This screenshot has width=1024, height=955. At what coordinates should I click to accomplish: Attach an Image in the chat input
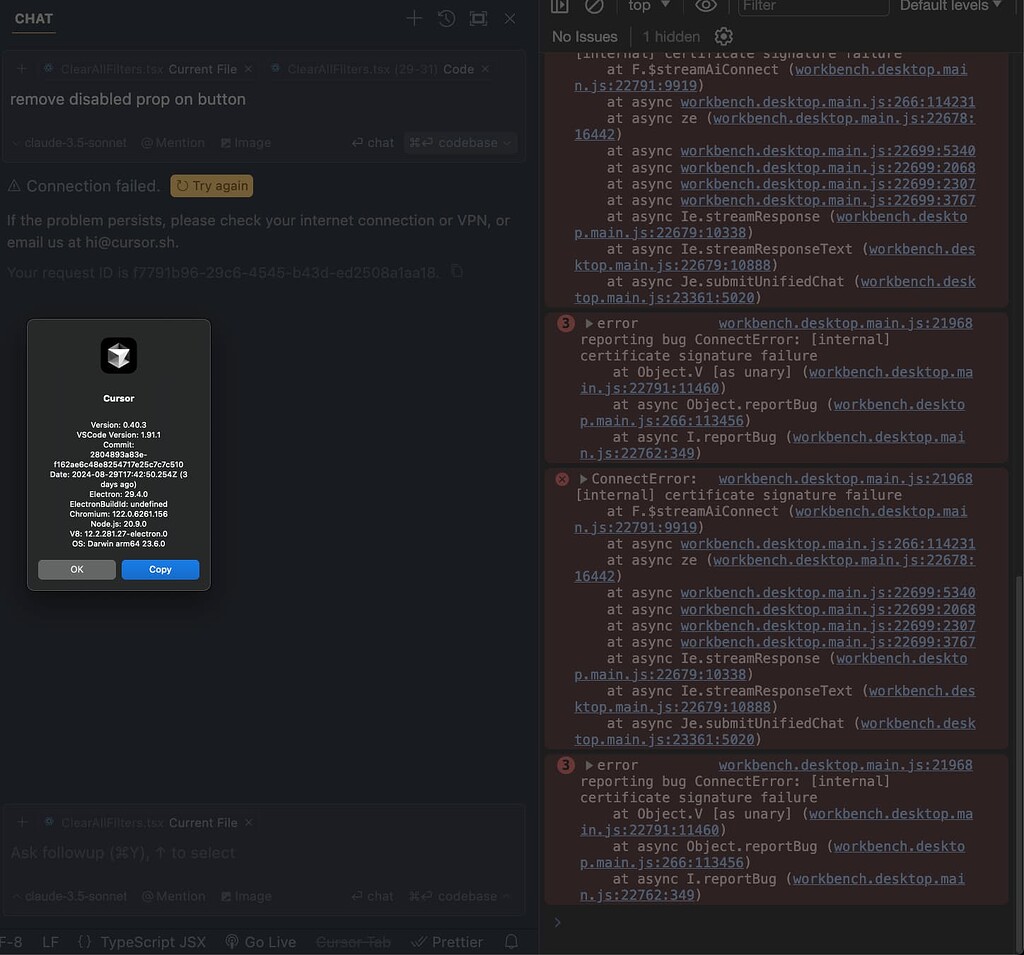245,142
